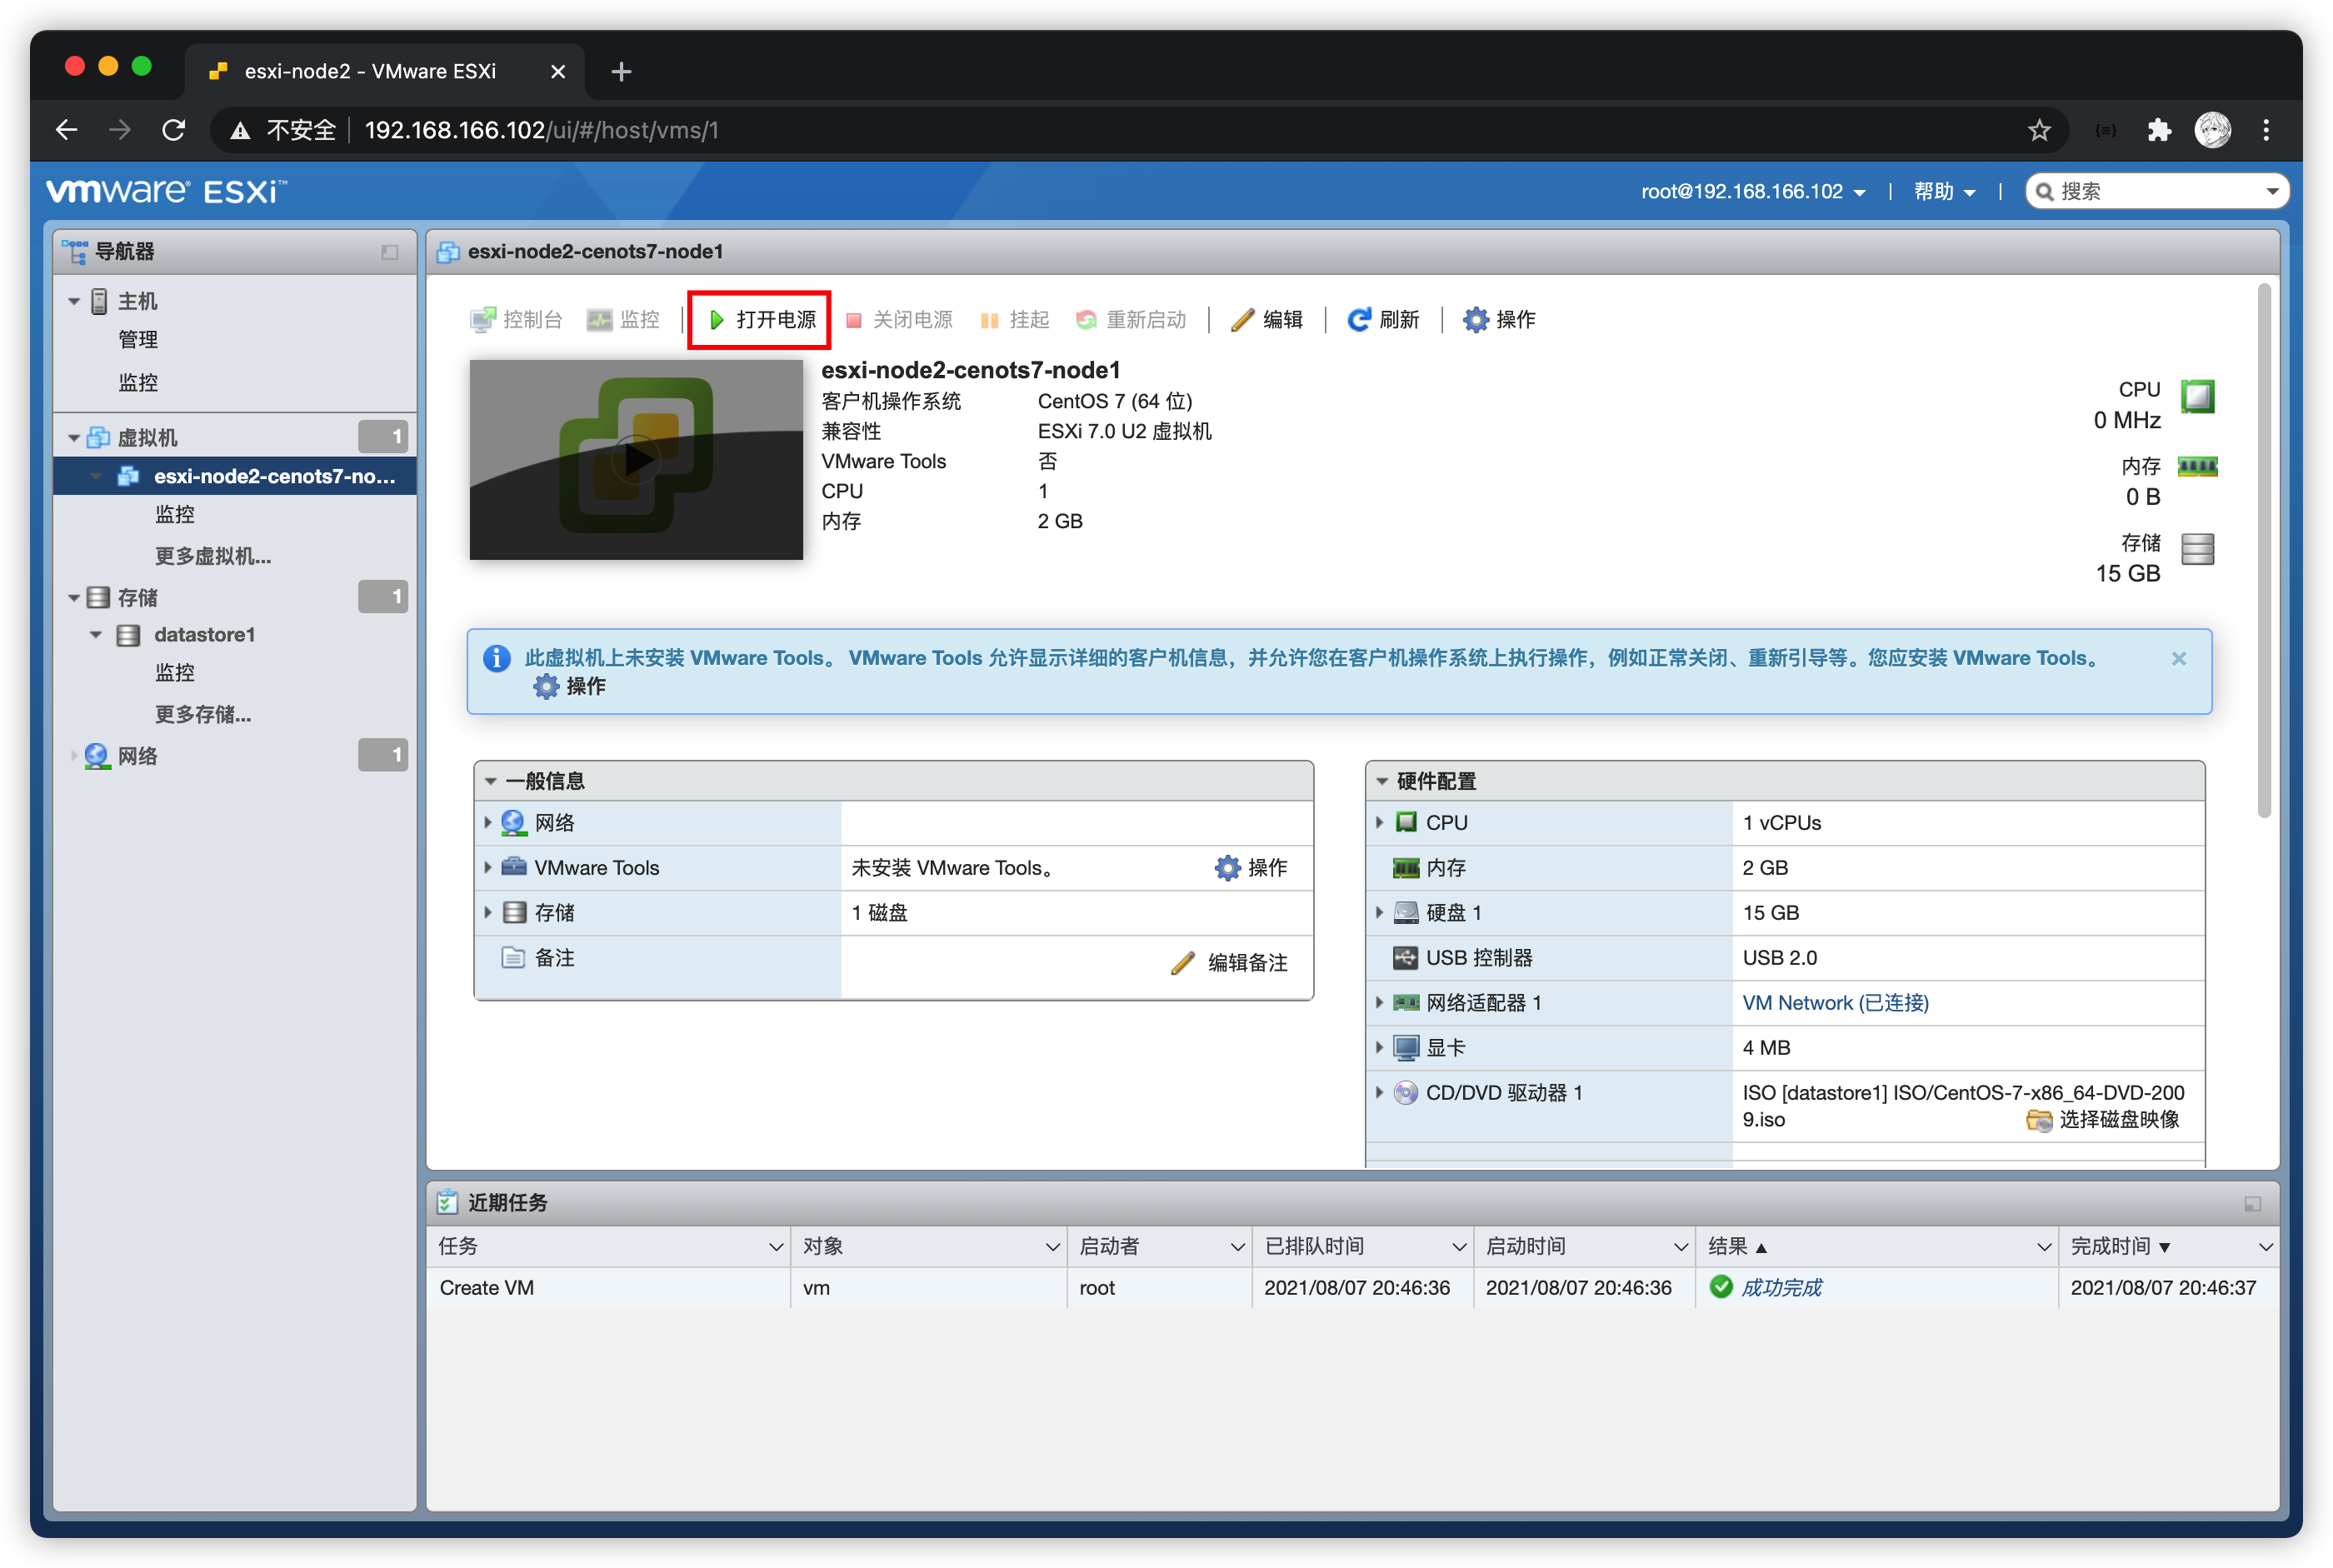This screenshot has width=2333, height=1568.
Task: Open the Actions gear in toolbar
Action: point(1475,320)
